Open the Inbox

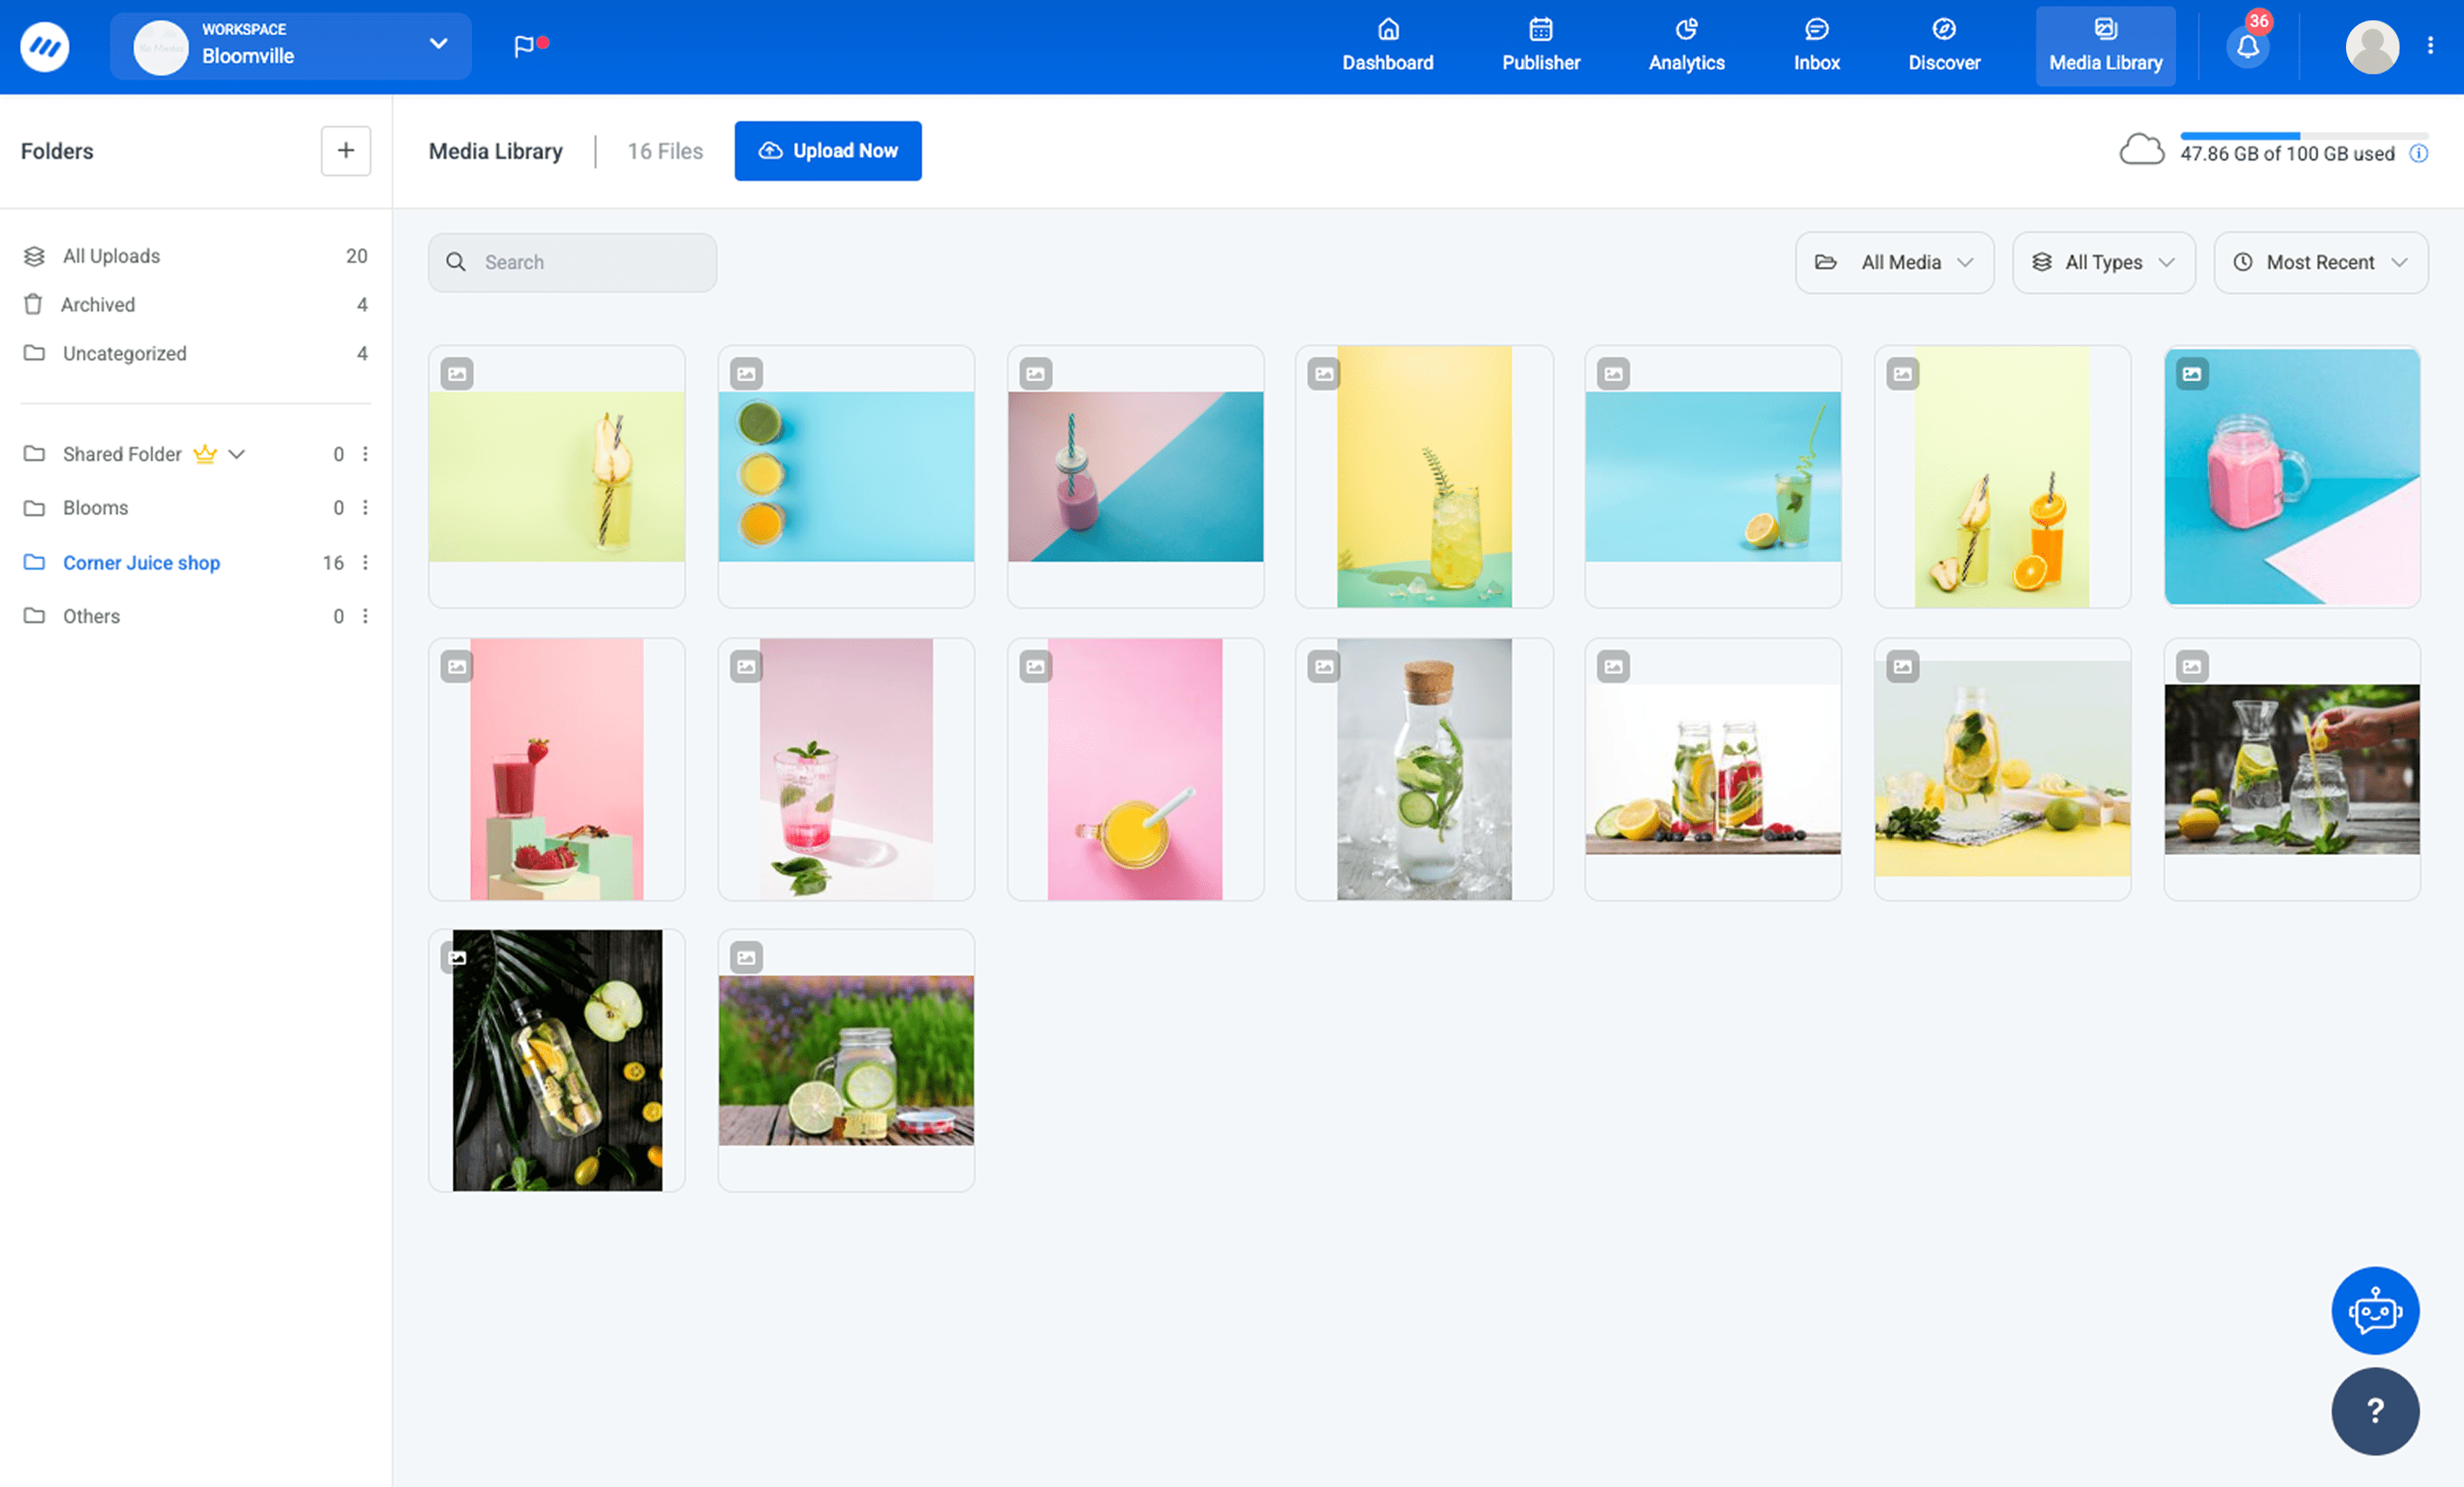coord(1815,46)
